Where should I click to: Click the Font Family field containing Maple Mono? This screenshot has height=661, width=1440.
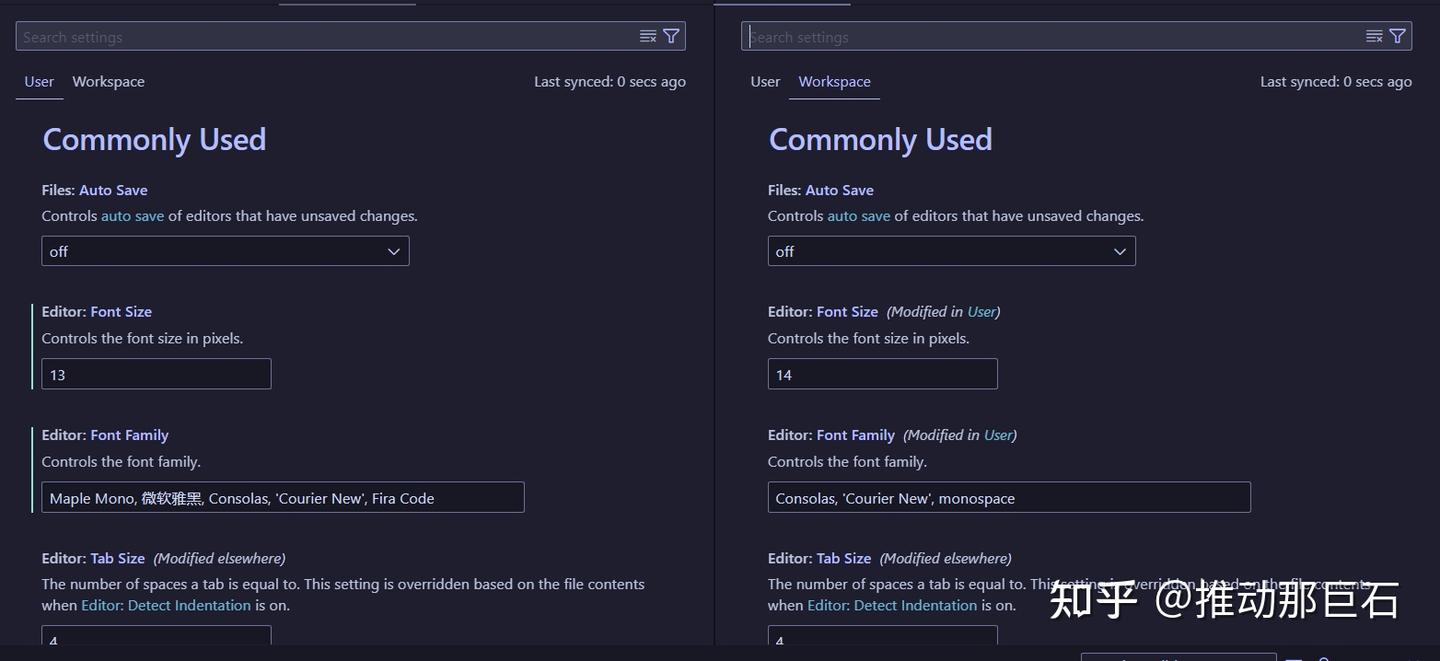282,498
